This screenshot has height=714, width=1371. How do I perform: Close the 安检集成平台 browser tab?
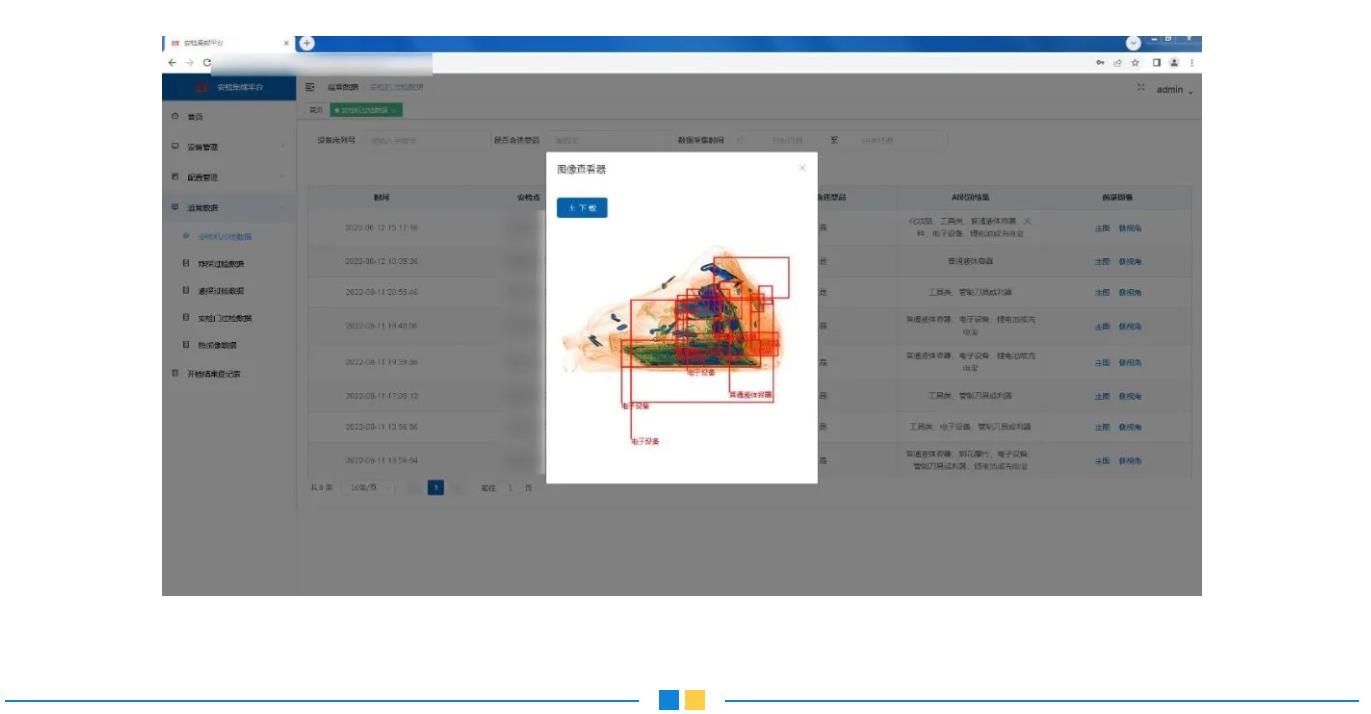pyautogui.click(x=285, y=44)
